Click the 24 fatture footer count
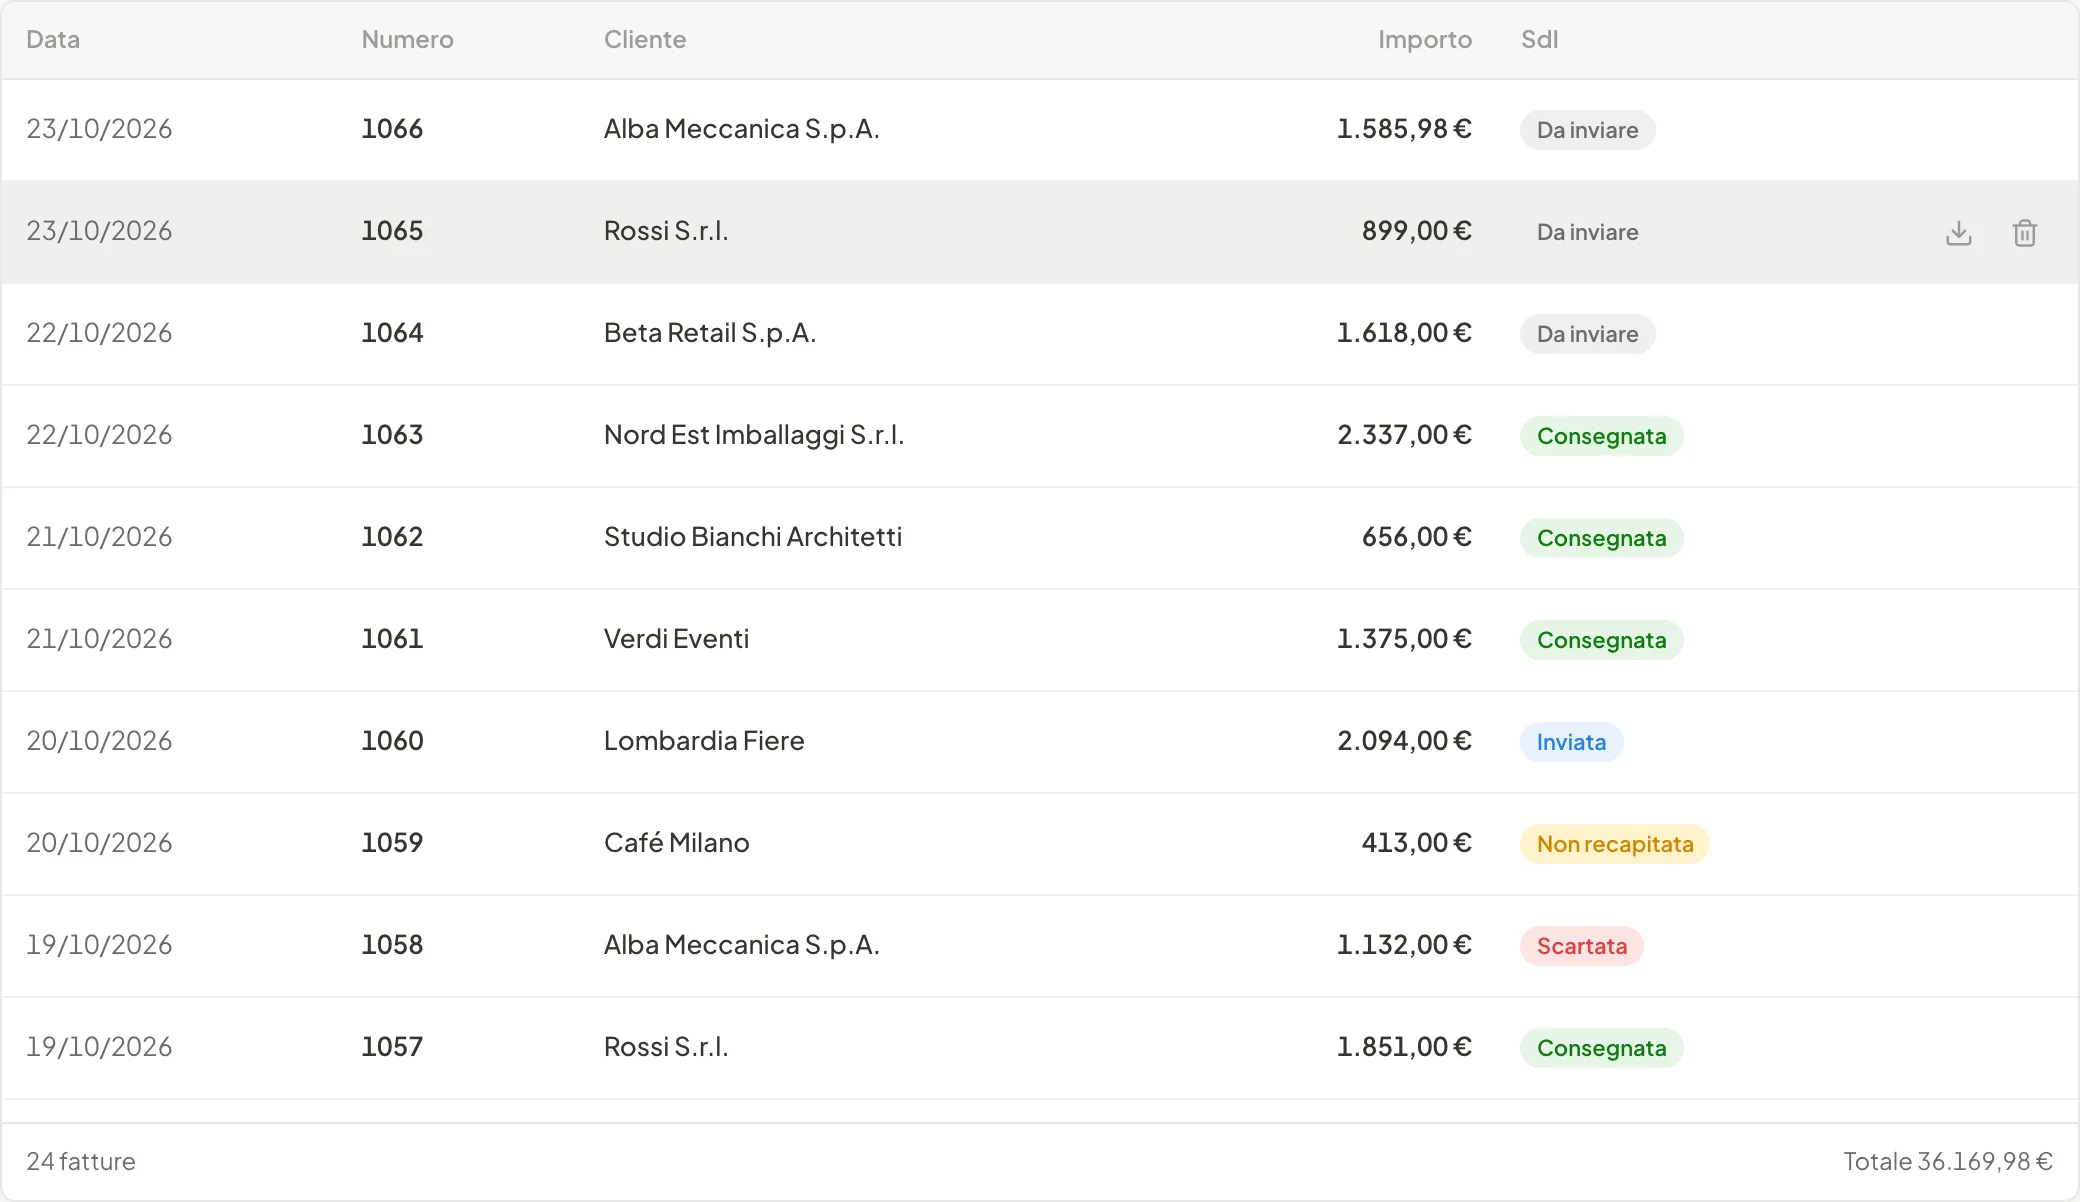This screenshot has width=2080, height=1202. 81,1162
